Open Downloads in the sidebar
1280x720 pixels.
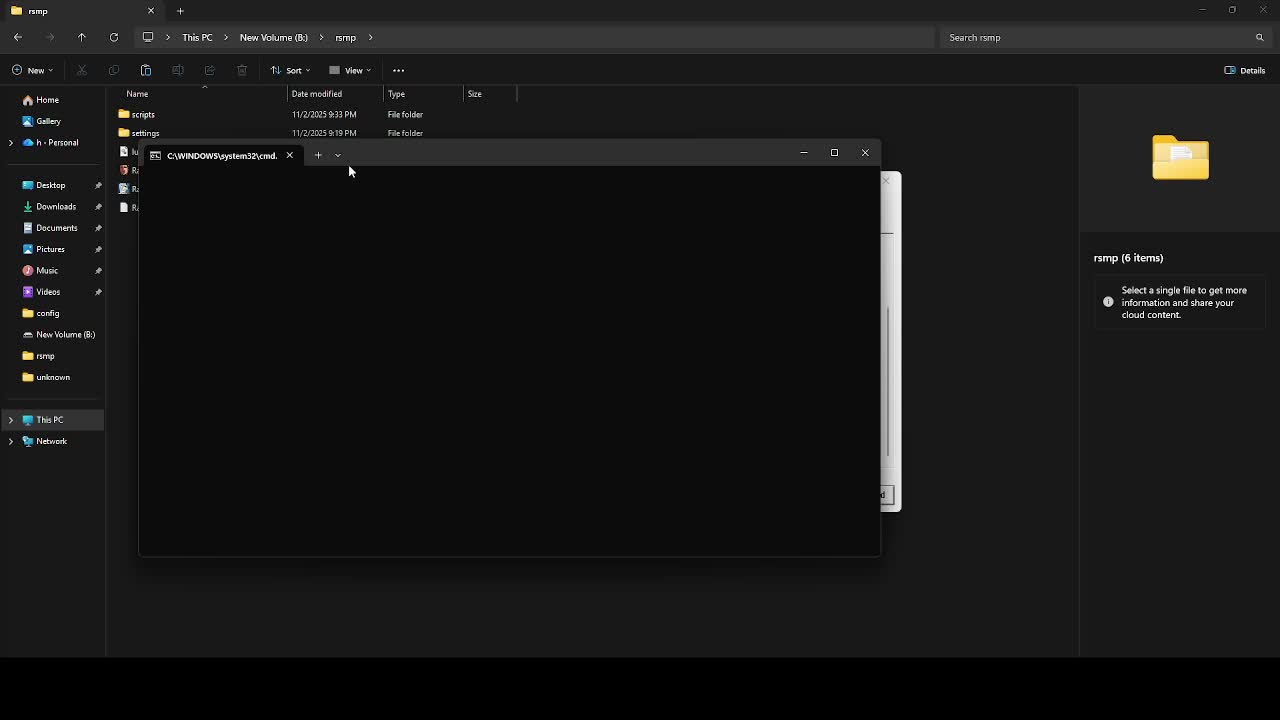[55, 207]
